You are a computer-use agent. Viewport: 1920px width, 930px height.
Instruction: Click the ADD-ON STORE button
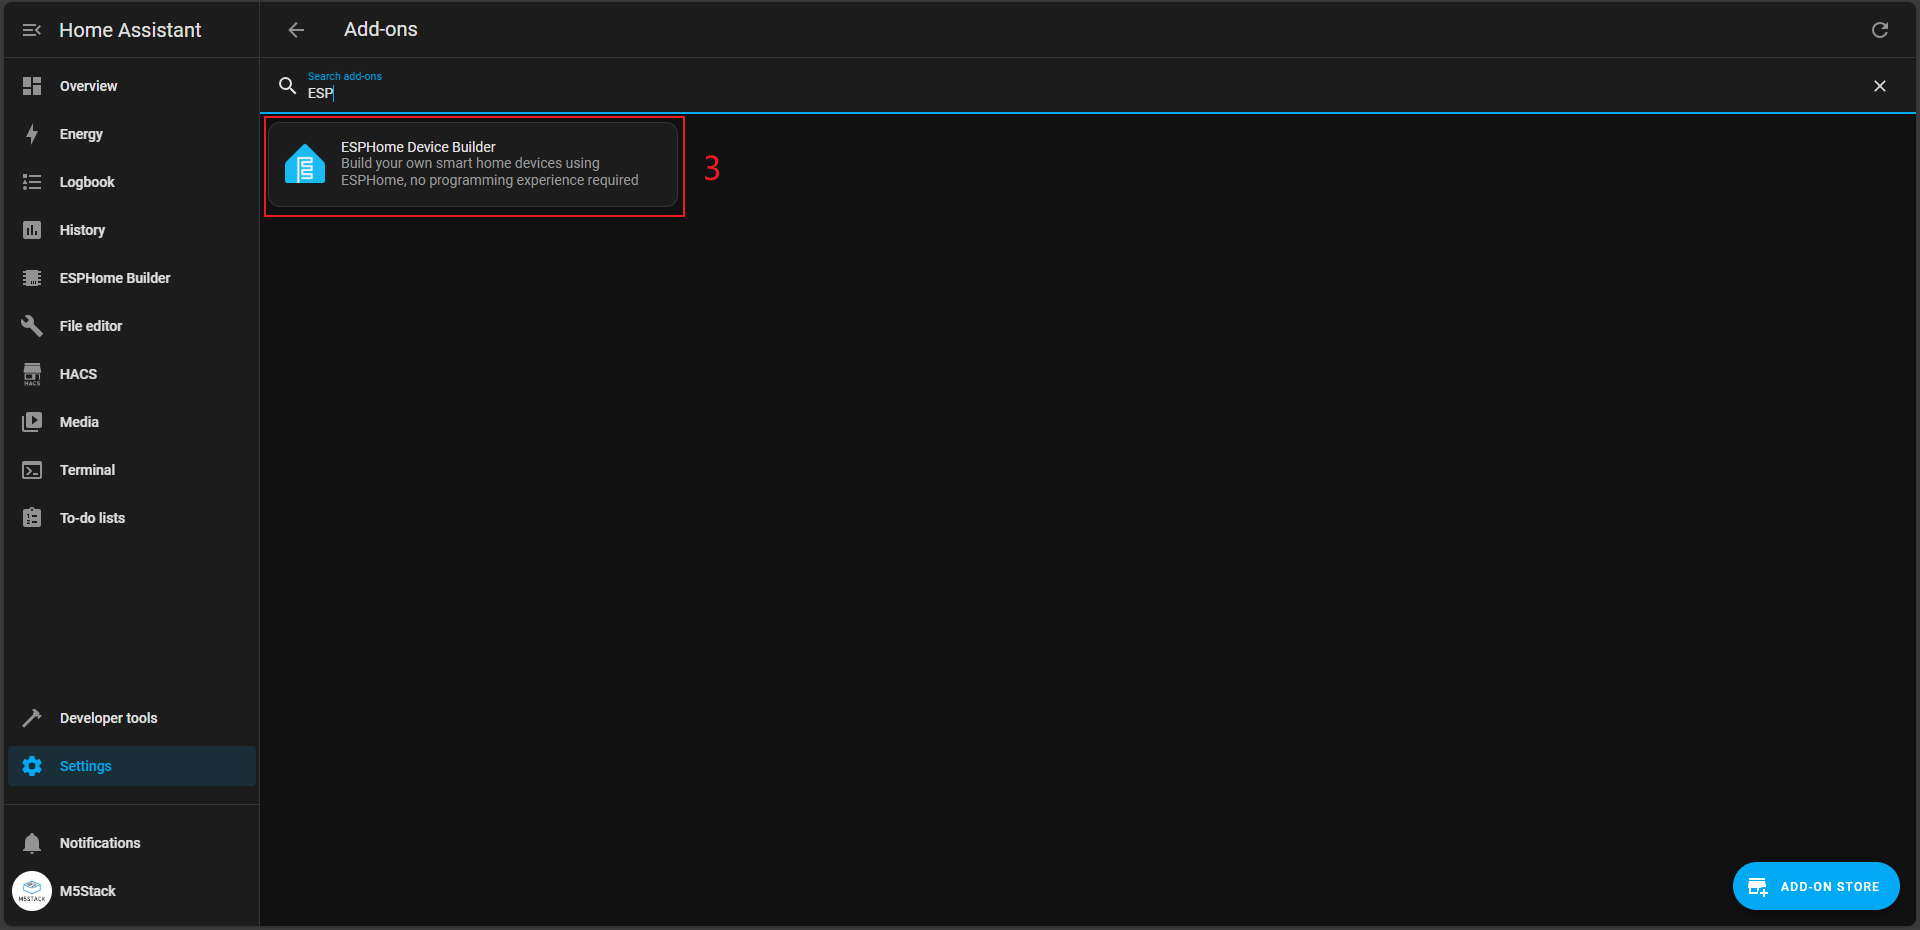(x=1816, y=886)
